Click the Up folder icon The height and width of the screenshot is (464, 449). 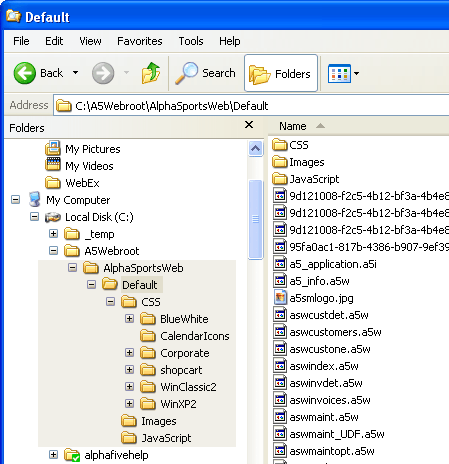pyautogui.click(x=151, y=73)
